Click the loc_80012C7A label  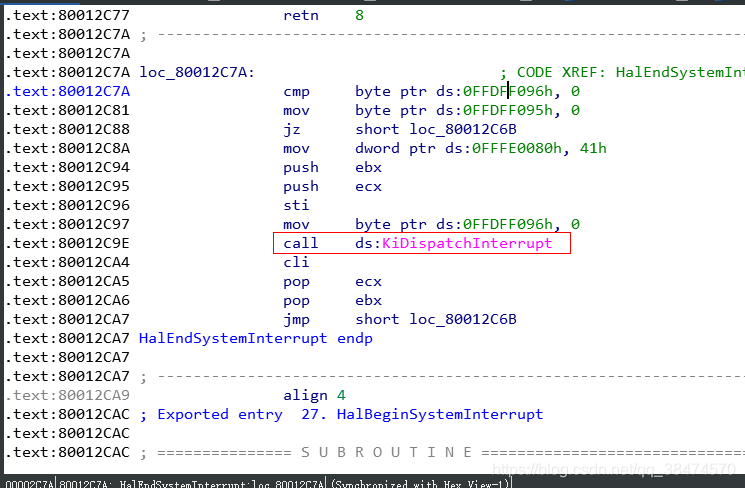click(x=197, y=72)
